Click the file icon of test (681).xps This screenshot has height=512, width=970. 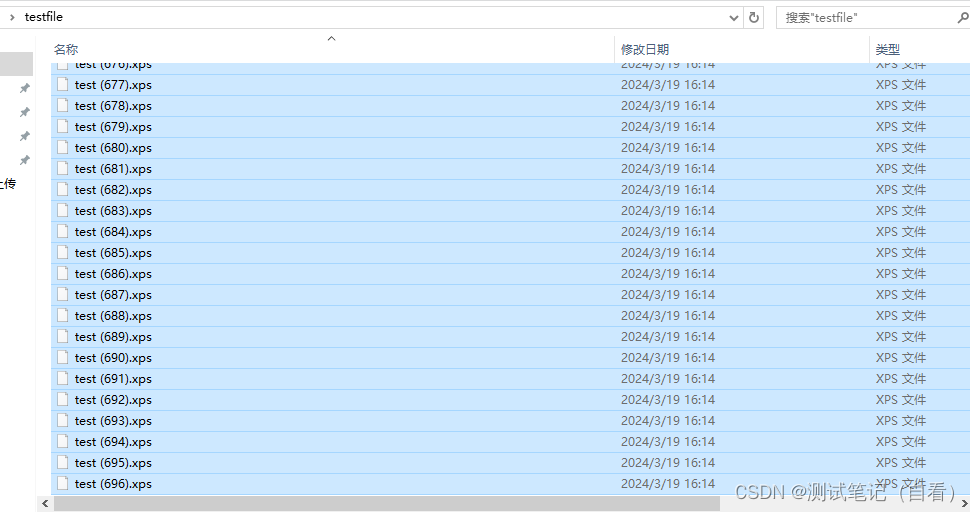pyautogui.click(x=62, y=168)
